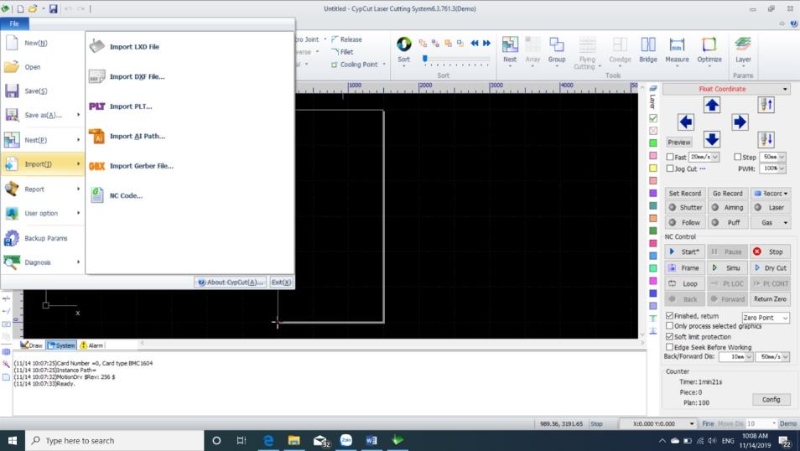Open the Optimize tool
This screenshot has height=451, width=800.
coord(710,49)
